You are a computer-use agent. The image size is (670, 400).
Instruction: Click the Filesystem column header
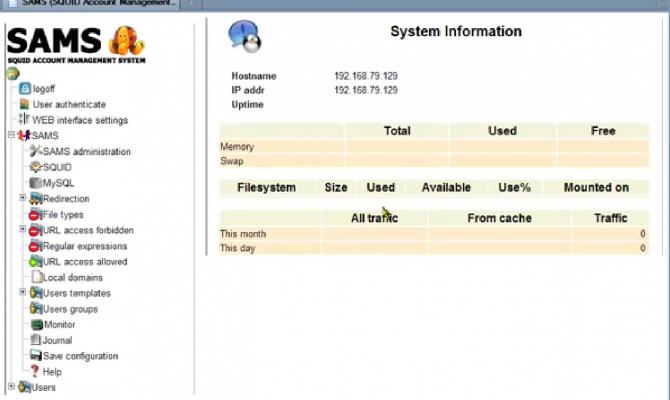tap(266, 188)
